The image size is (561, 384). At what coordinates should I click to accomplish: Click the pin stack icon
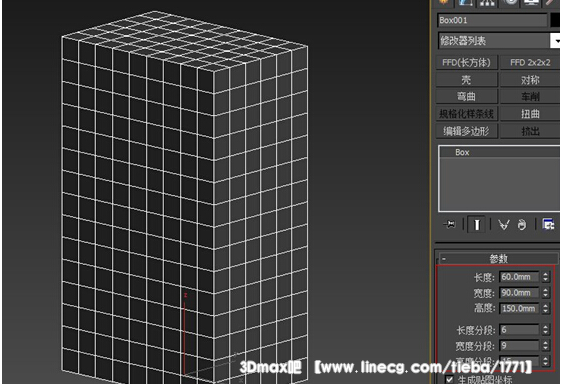click(449, 224)
